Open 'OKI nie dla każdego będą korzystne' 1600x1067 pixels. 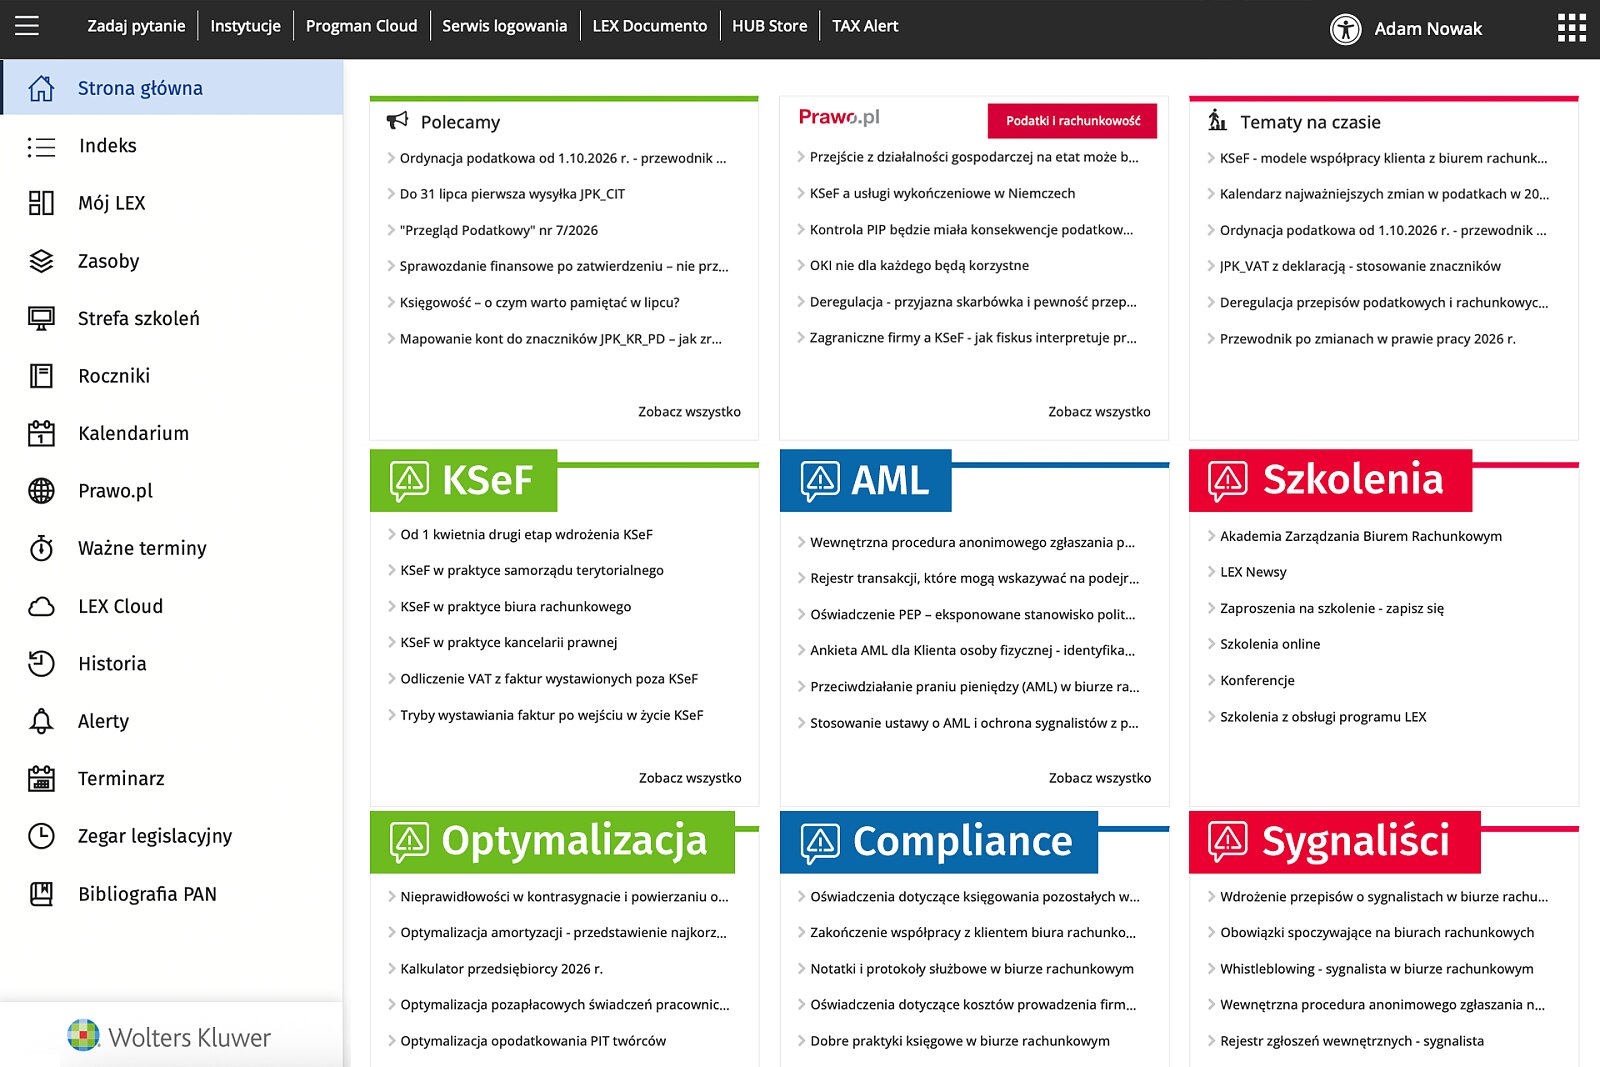click(x=919, y=265)
